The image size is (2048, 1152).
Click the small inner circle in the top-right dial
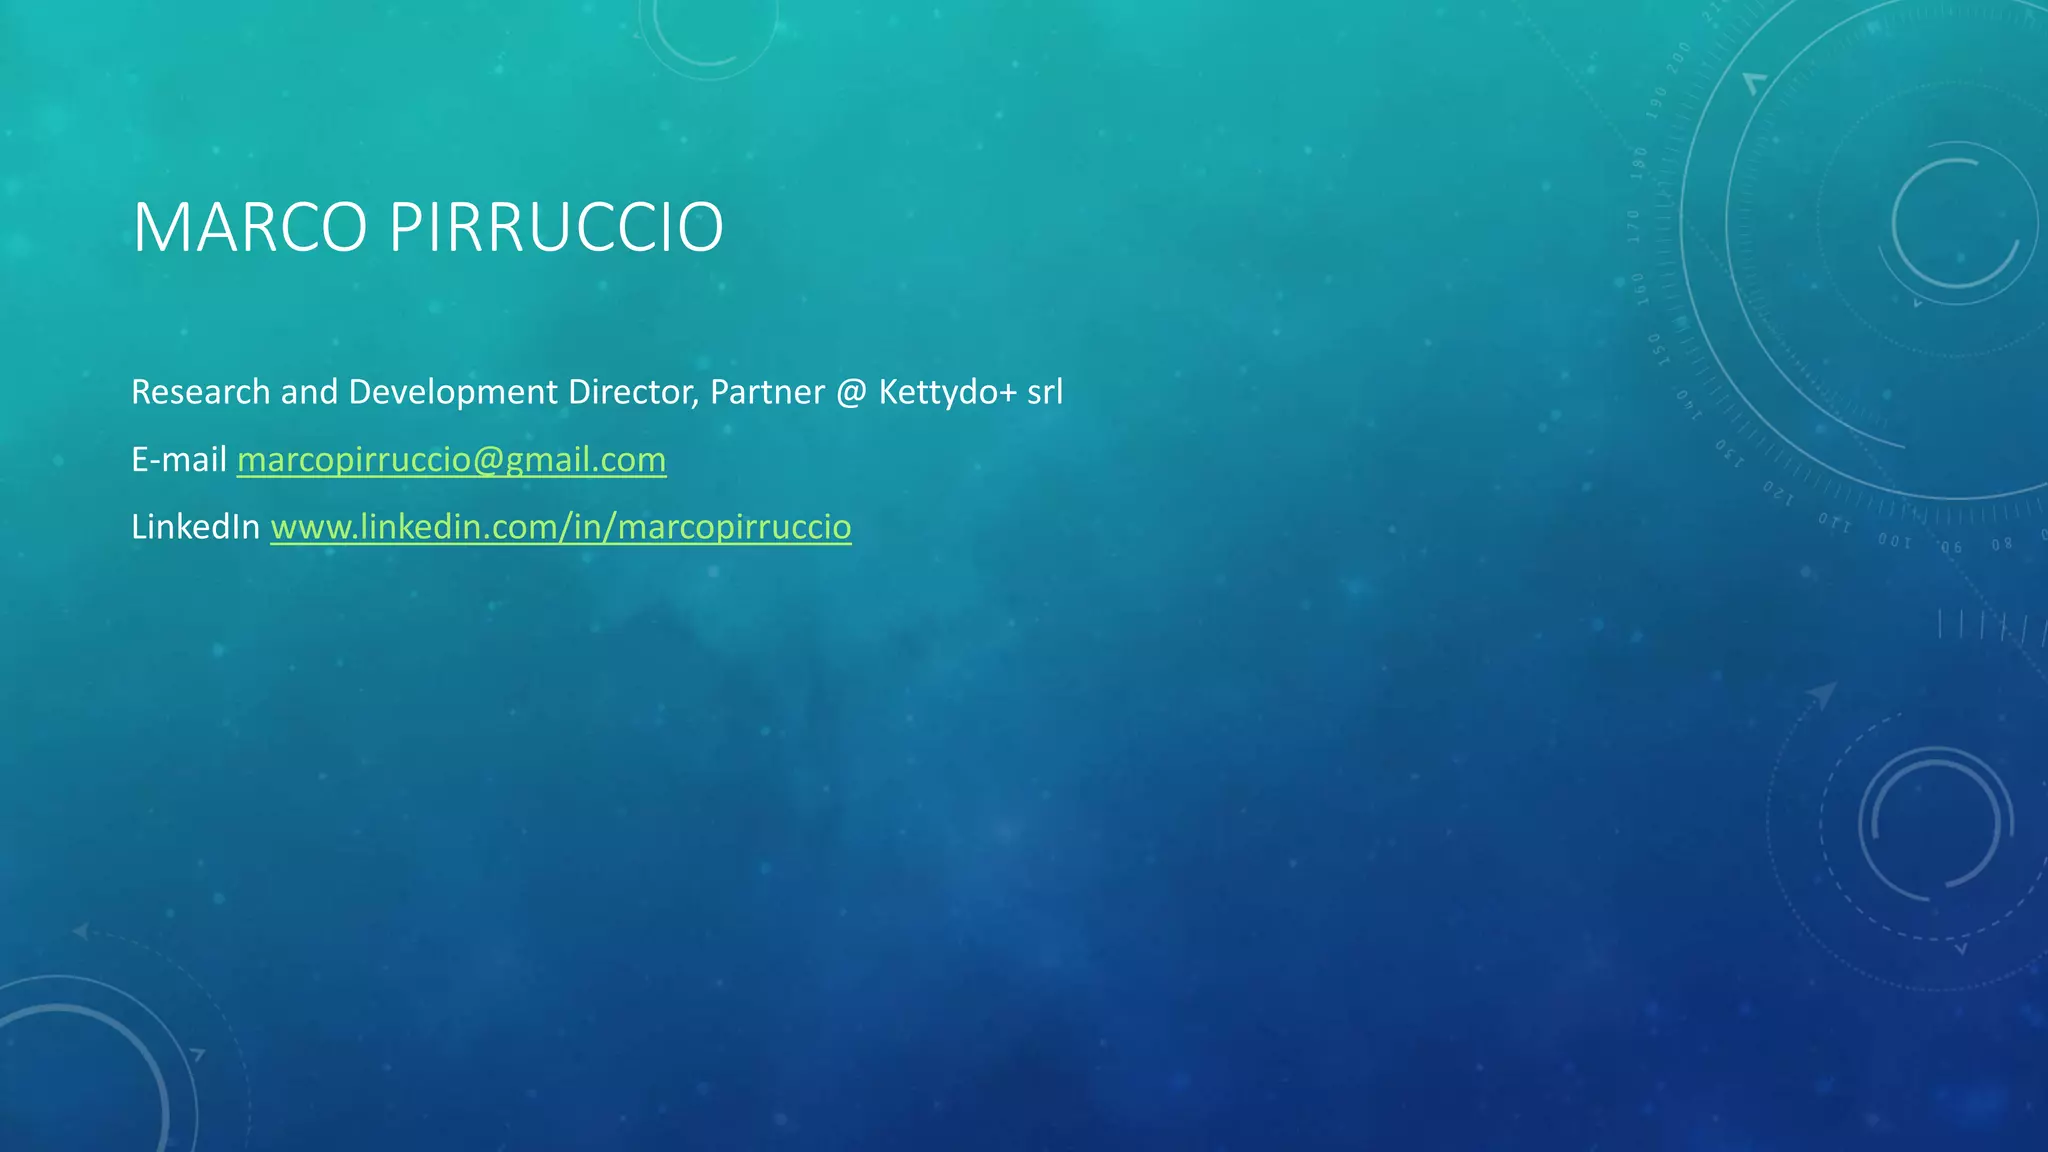1955,225
